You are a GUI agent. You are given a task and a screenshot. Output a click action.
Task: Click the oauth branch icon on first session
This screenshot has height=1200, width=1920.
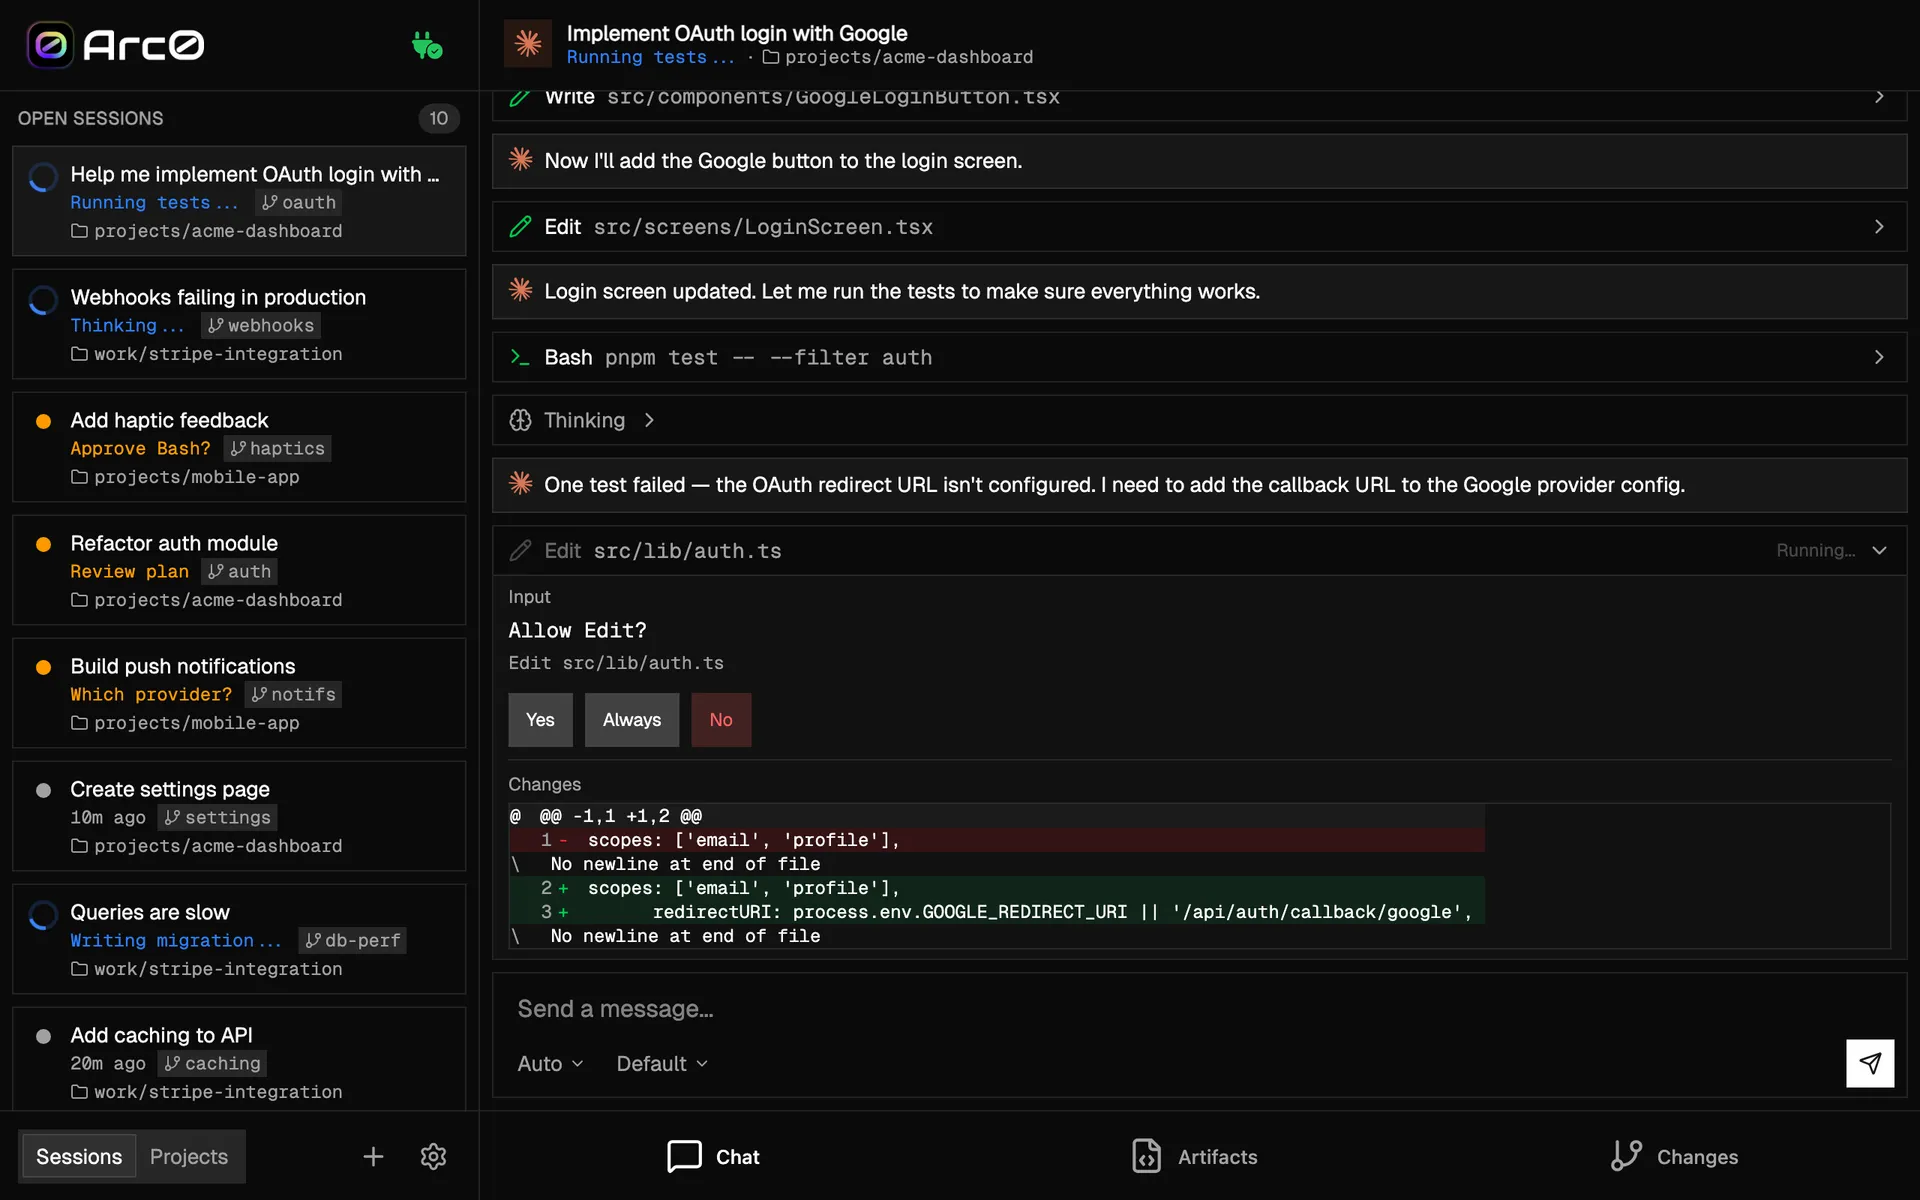[269, 202]
